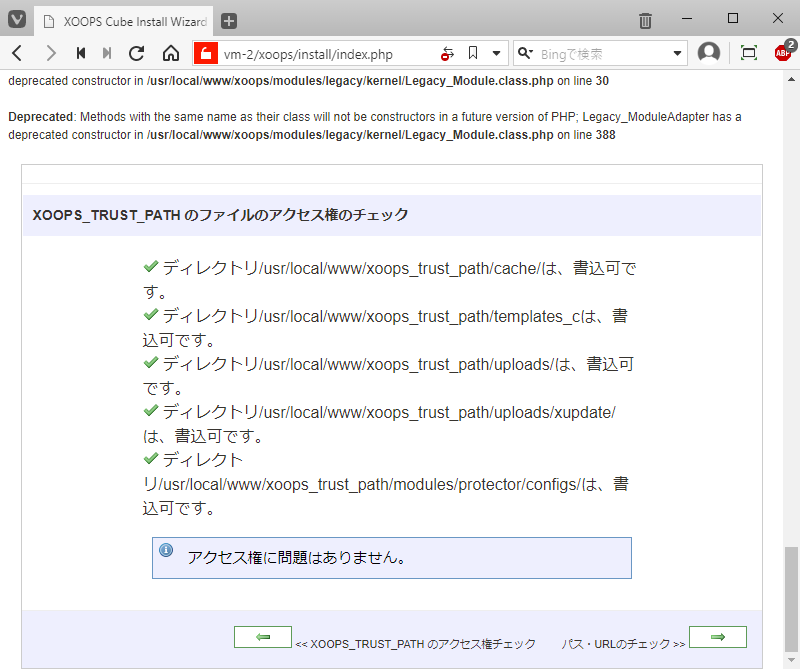Click label 'パス・URLのチェック >>'
This screenshot has width=800, height=669.
pos(623,644)
